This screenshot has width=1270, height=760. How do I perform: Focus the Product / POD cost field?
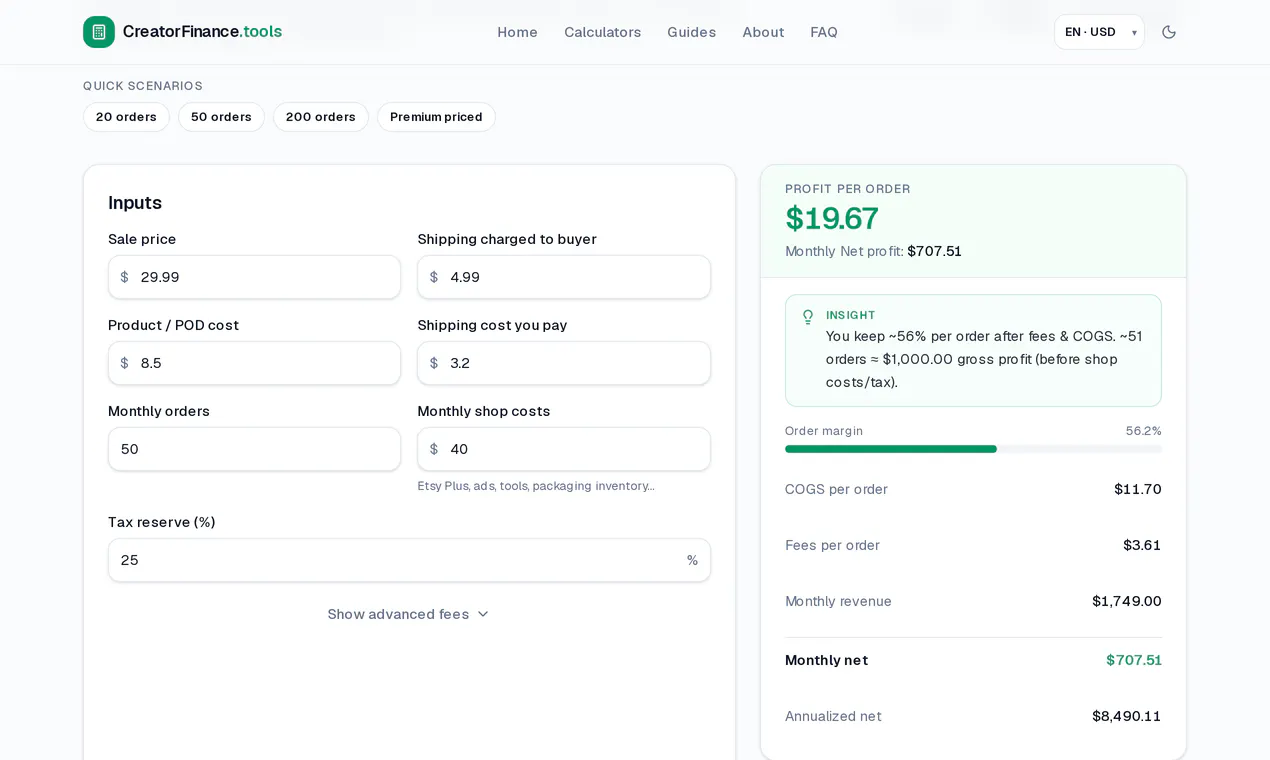pyautogui.click(x=254, y=363)
